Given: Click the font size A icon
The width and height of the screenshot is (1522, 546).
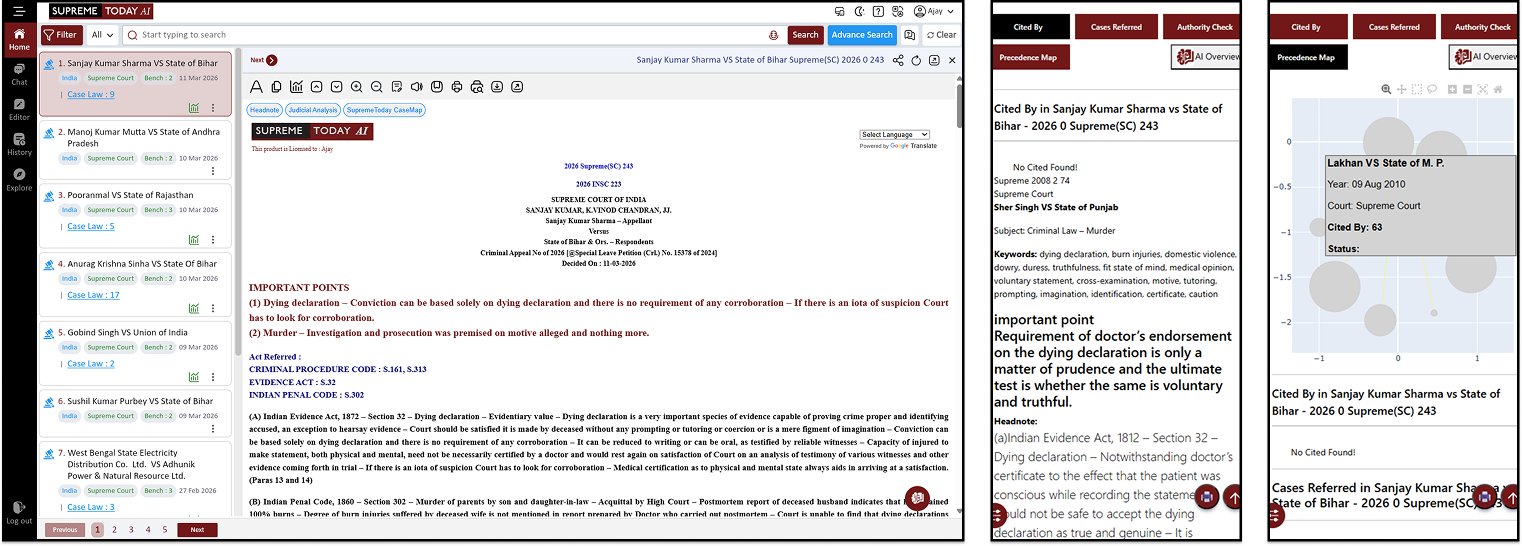Looking at the screenshot, I should coord(257,87).
